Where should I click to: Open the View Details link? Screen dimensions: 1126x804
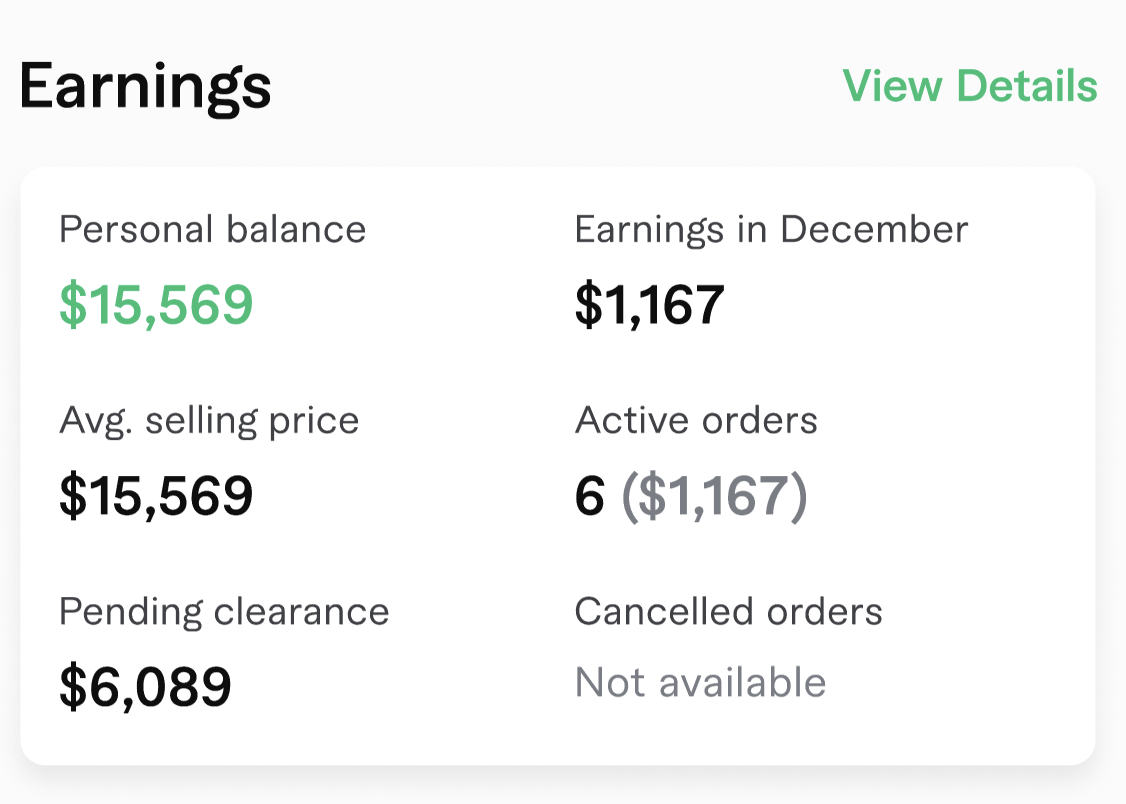point(969,86)
